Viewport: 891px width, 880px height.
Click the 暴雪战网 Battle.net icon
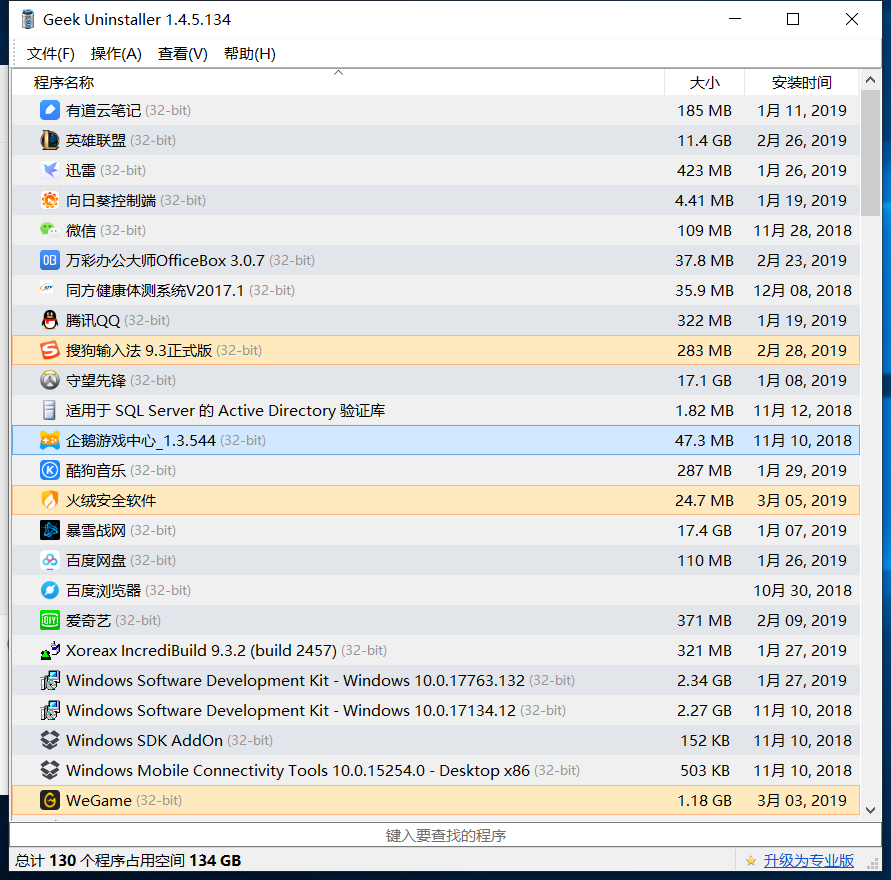point(49,530)
